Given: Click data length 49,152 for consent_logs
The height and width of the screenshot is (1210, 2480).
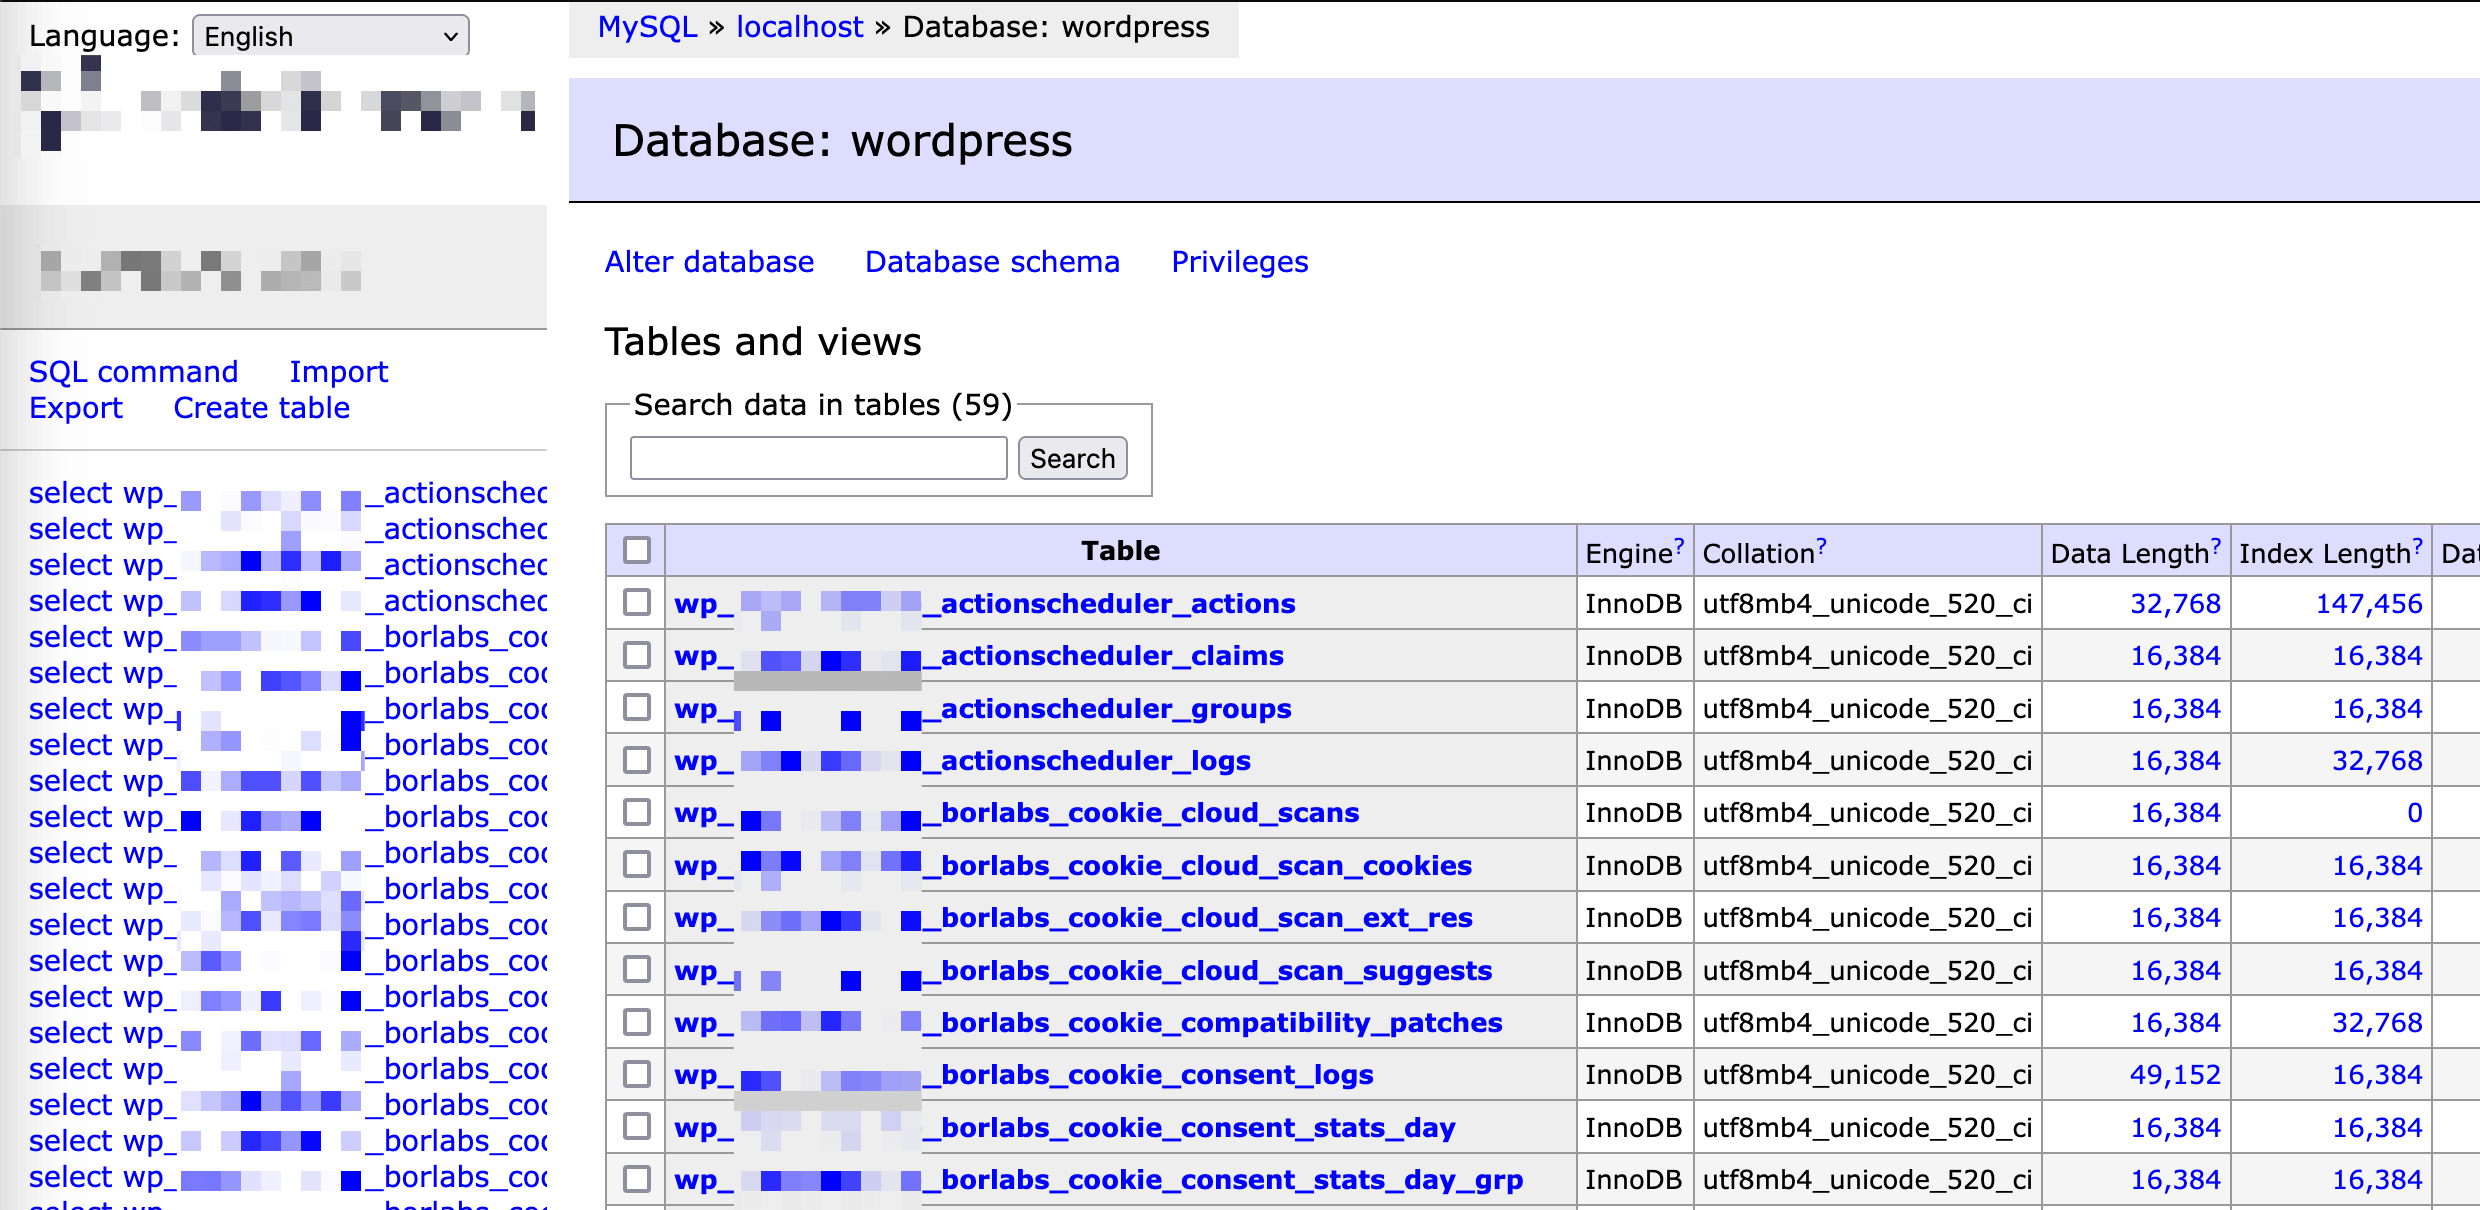Looking at the screenshot, I should (2175, 1075).
